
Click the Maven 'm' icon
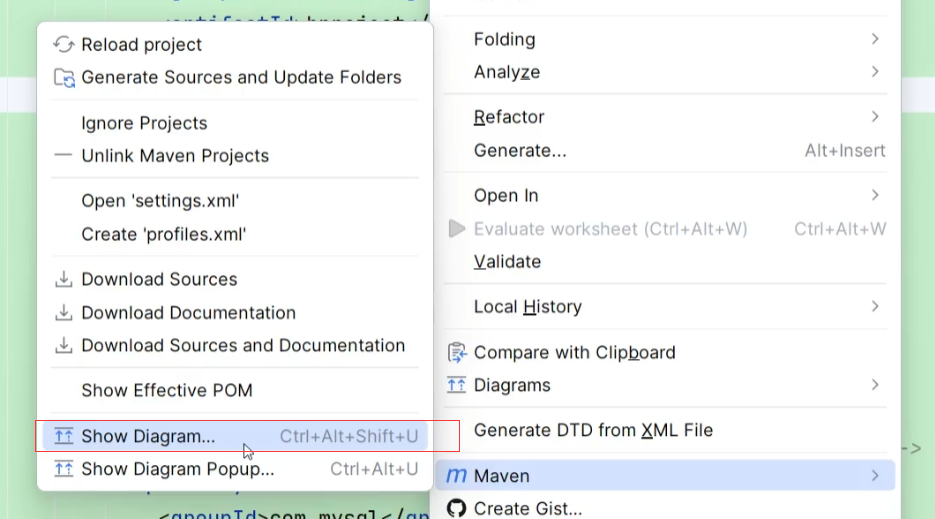click(x=457, y=476)
